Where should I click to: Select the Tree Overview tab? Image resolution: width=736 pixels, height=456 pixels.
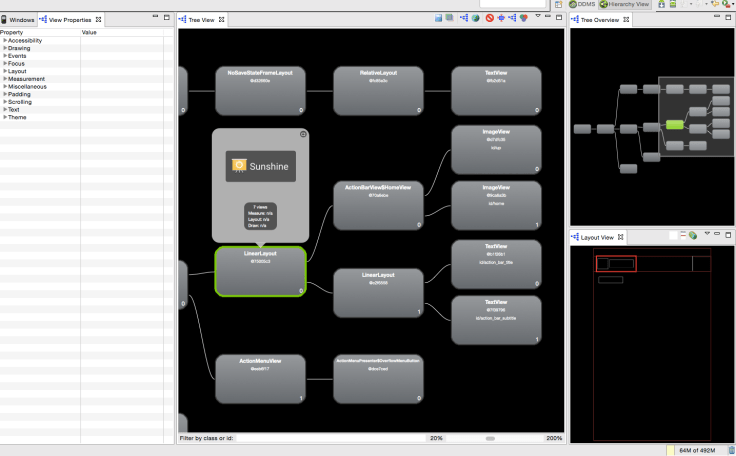tap(598, 20)
